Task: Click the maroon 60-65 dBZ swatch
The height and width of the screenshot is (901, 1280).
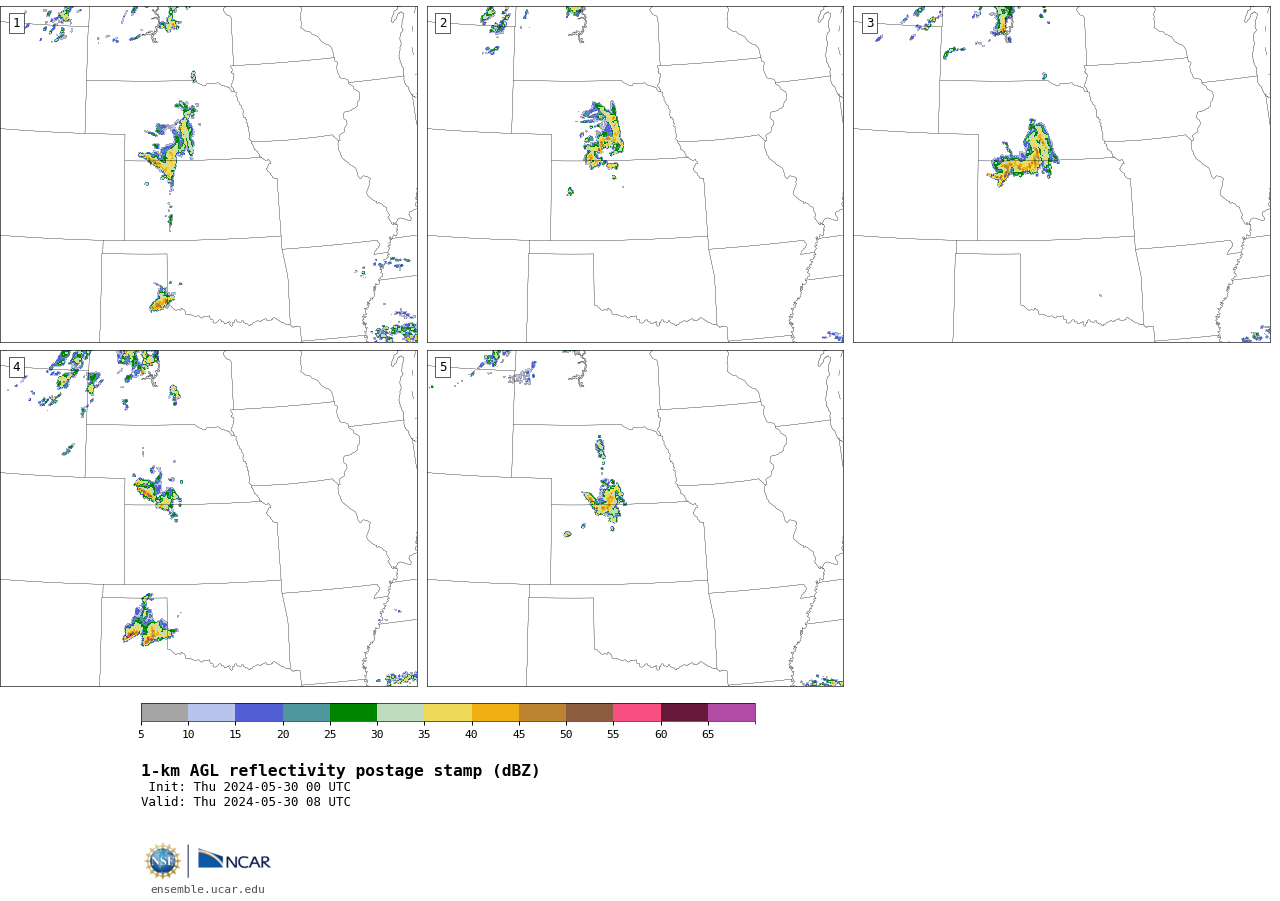Action: 684,713
